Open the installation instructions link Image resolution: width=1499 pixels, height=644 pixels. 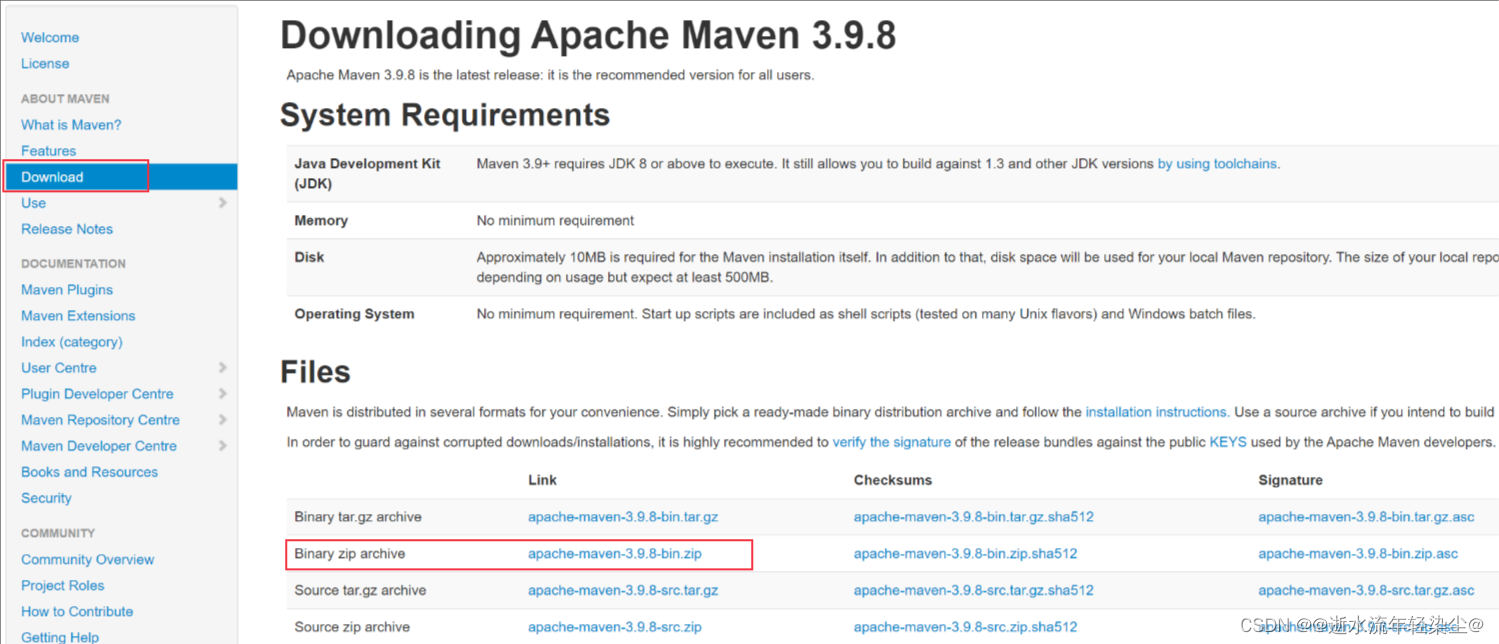click(1156, 412)
